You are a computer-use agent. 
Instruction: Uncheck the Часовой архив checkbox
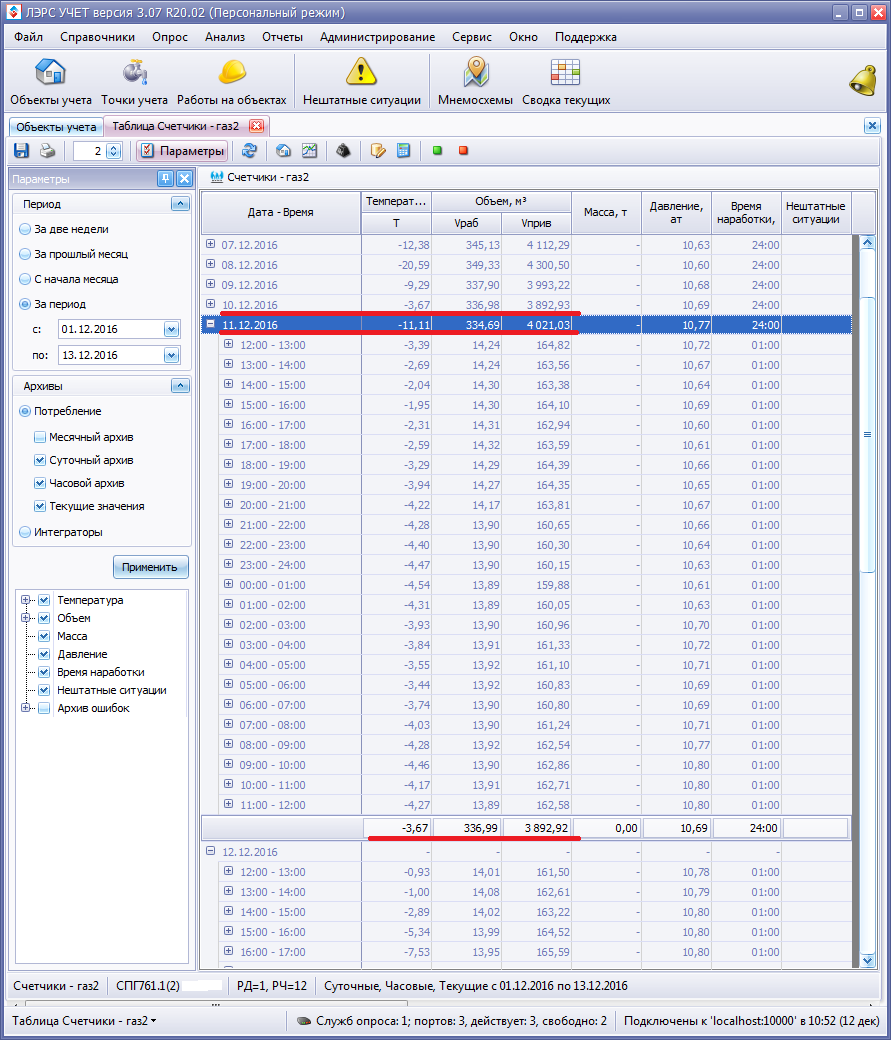click(40, 483)
